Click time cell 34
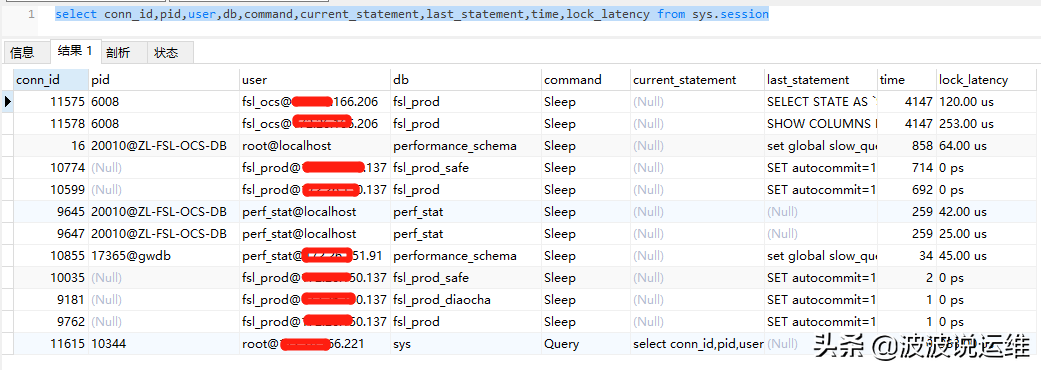Image resolution: width=1041 pixels, height=370 pixels. click(x=906, y=255)
